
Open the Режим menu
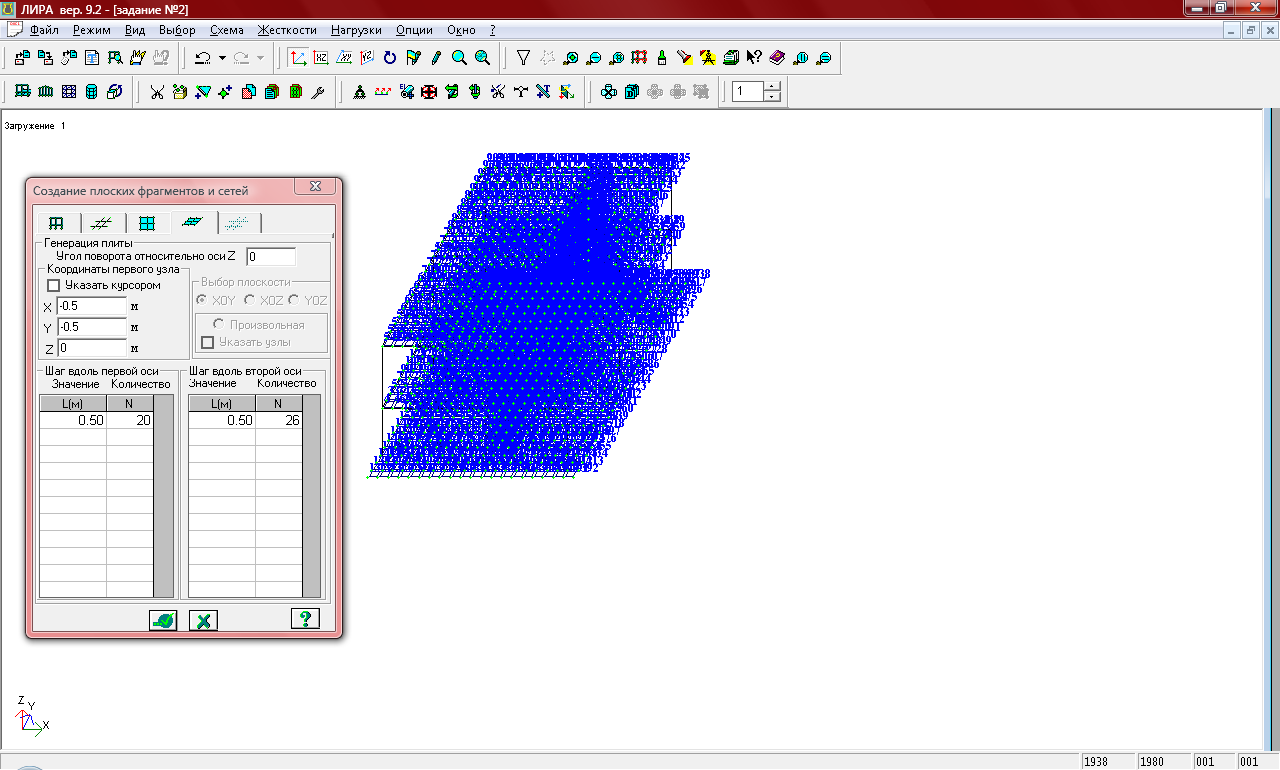92,30
